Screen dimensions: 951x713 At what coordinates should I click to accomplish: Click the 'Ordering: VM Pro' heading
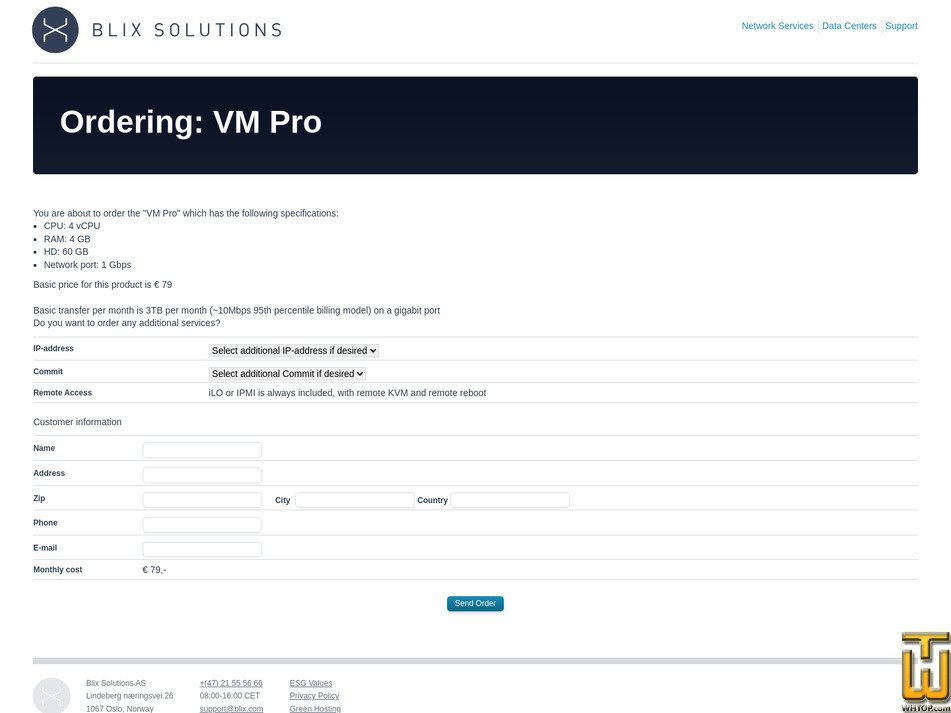click(190, 122)
